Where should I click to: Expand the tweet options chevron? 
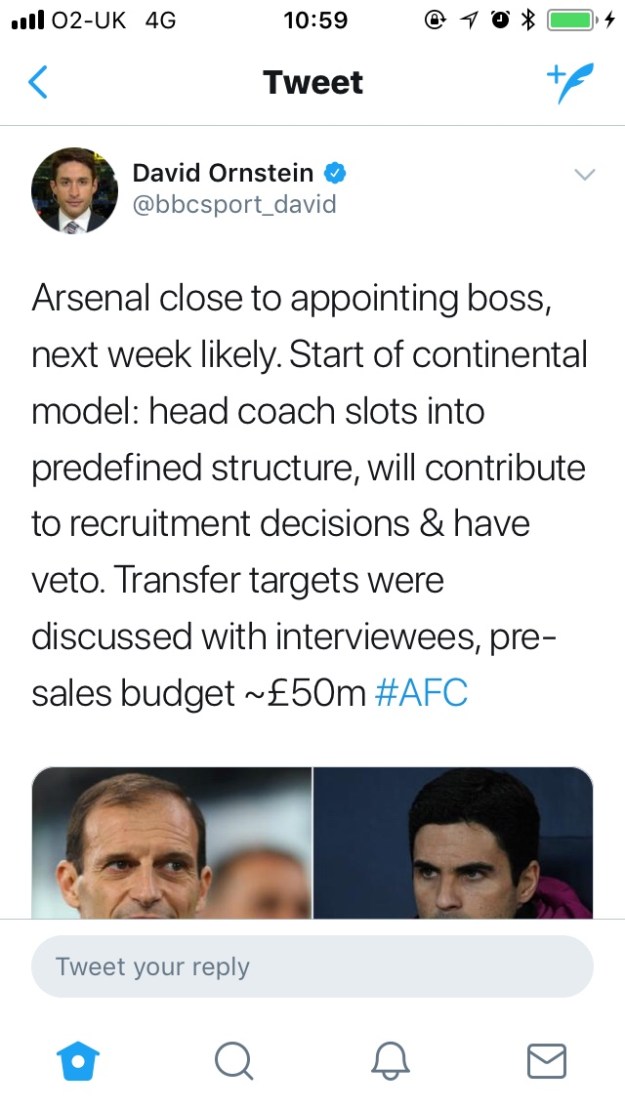click(585, 175)
